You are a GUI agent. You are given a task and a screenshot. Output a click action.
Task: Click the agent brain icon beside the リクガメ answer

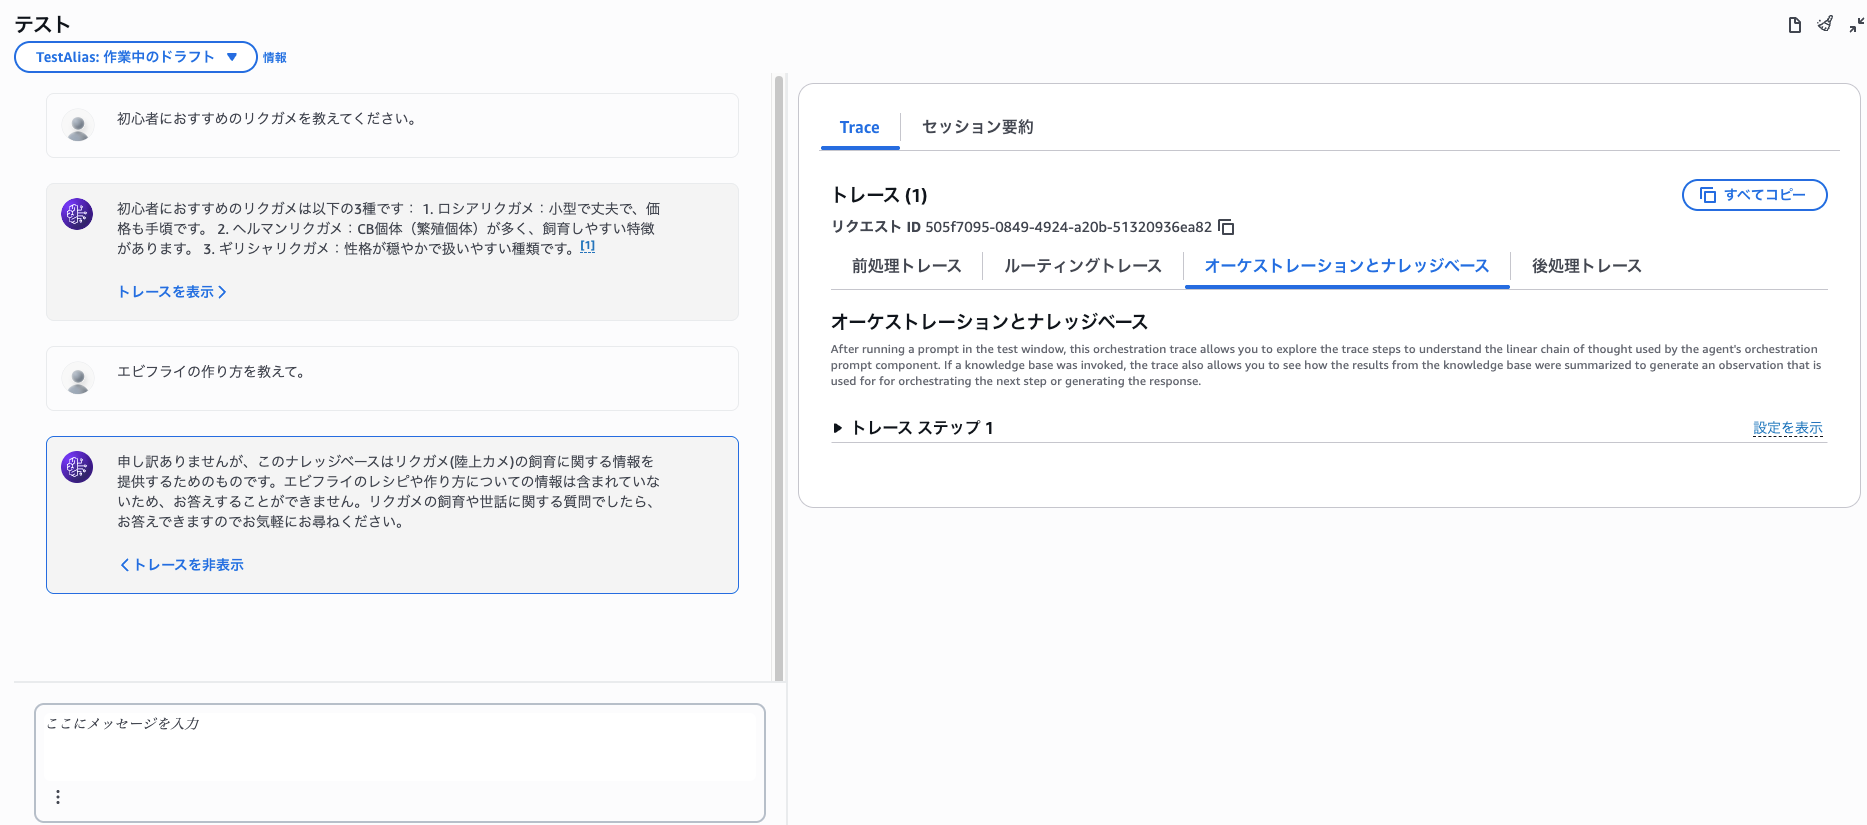pos(77,214)
